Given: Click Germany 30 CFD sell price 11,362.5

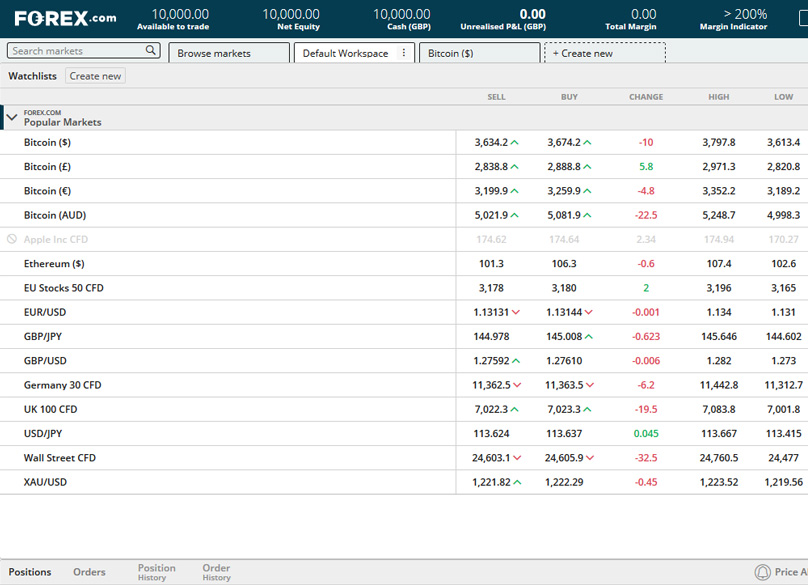Looking at the screenshot, I should tap(491, 385).
